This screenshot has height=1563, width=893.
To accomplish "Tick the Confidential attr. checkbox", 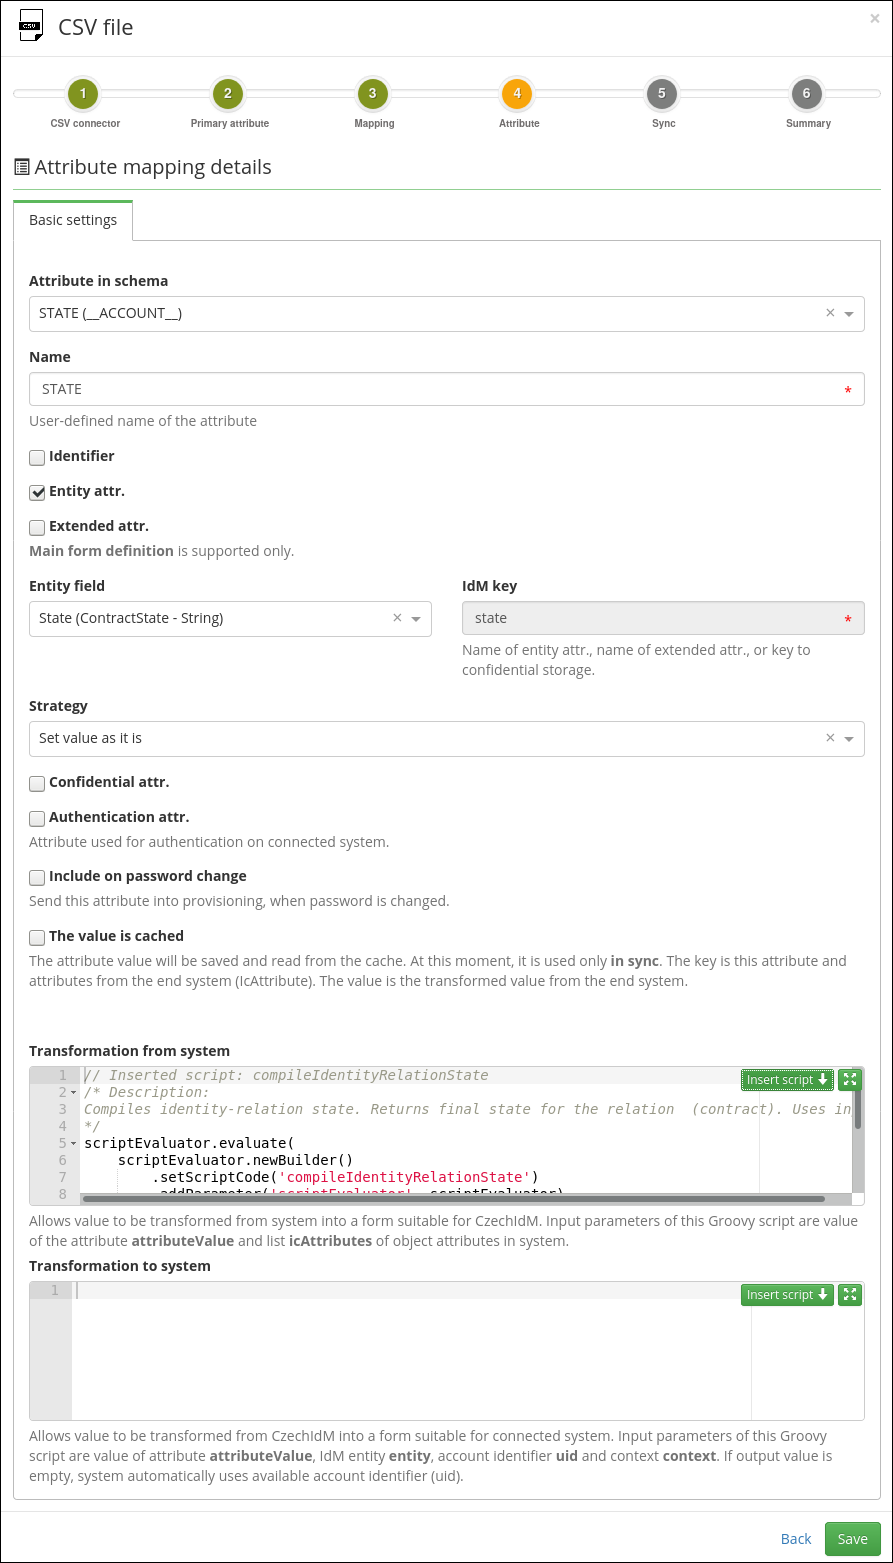I will [x=37, y=783].
